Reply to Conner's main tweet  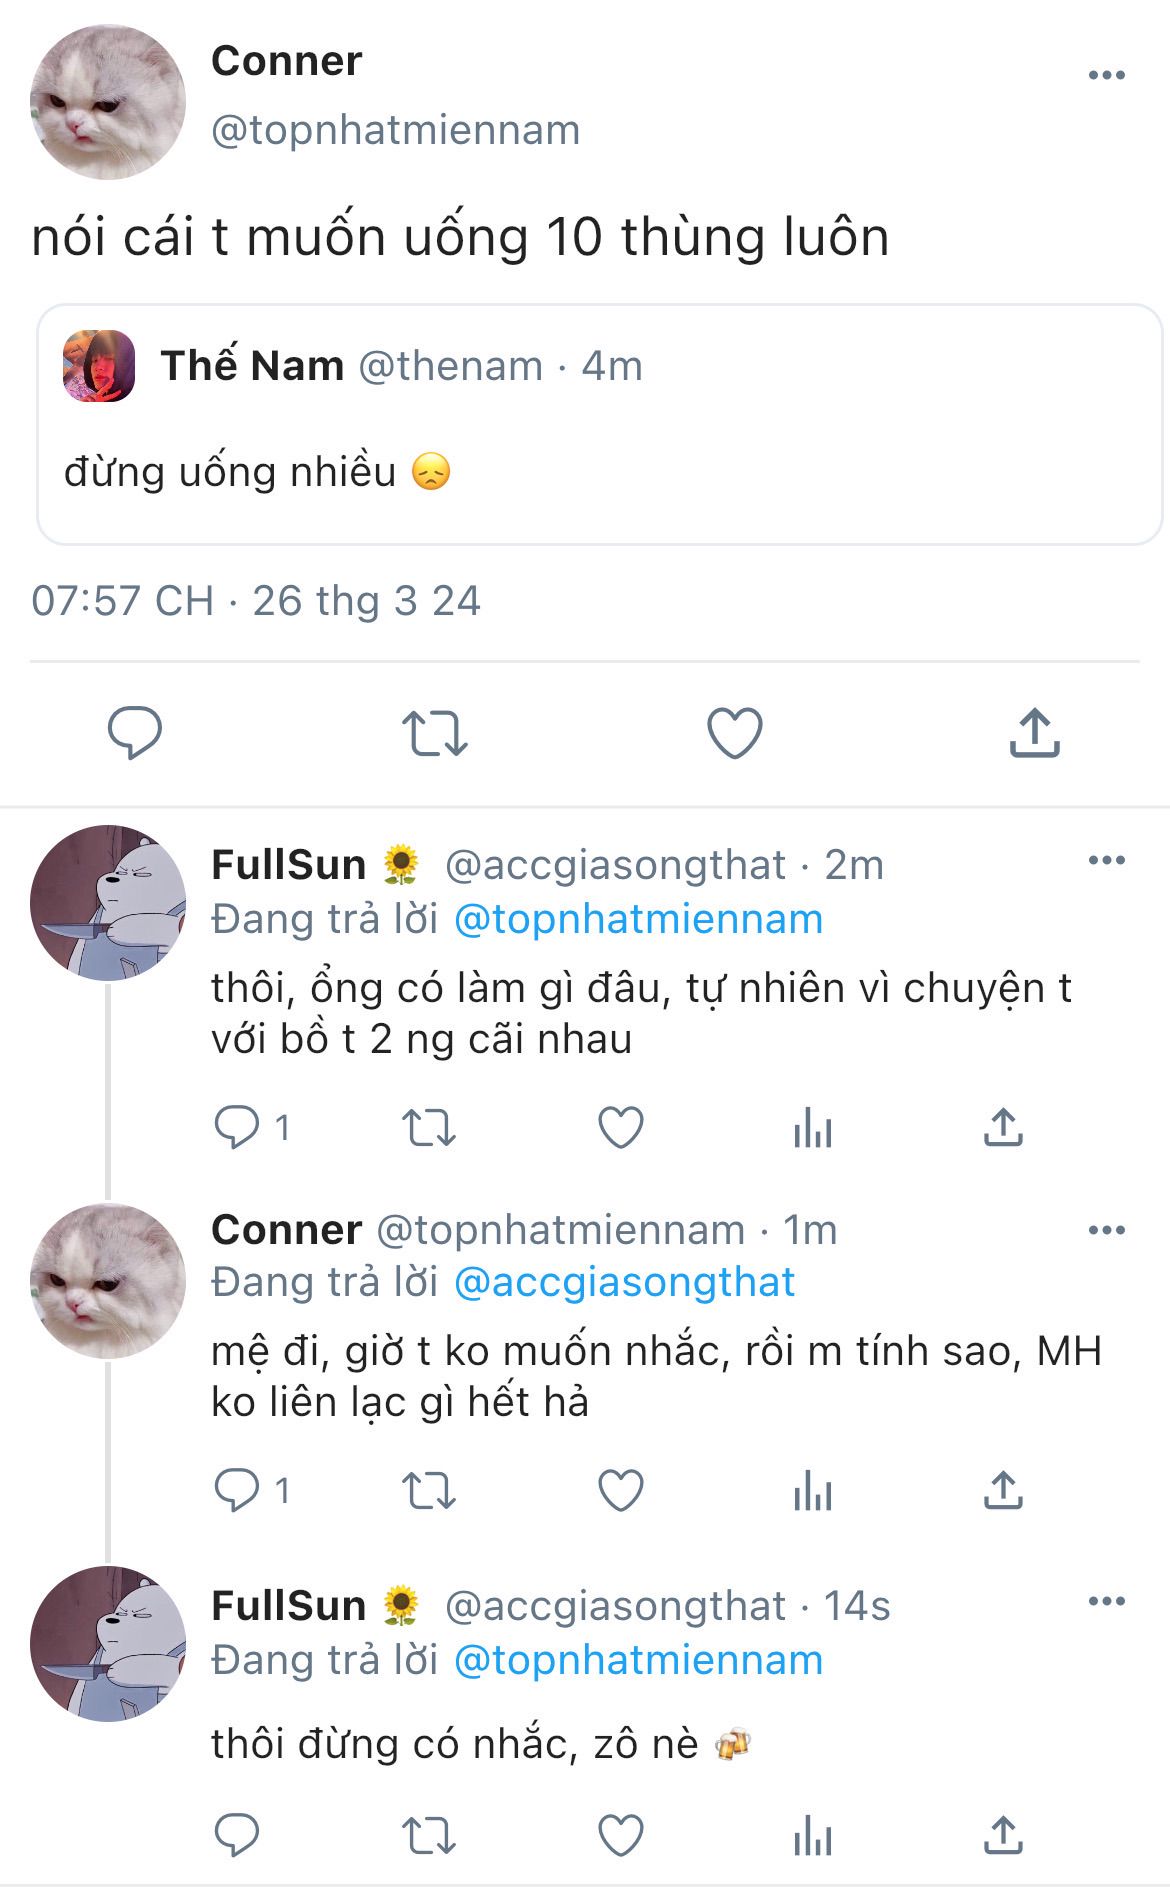[135, 732]
